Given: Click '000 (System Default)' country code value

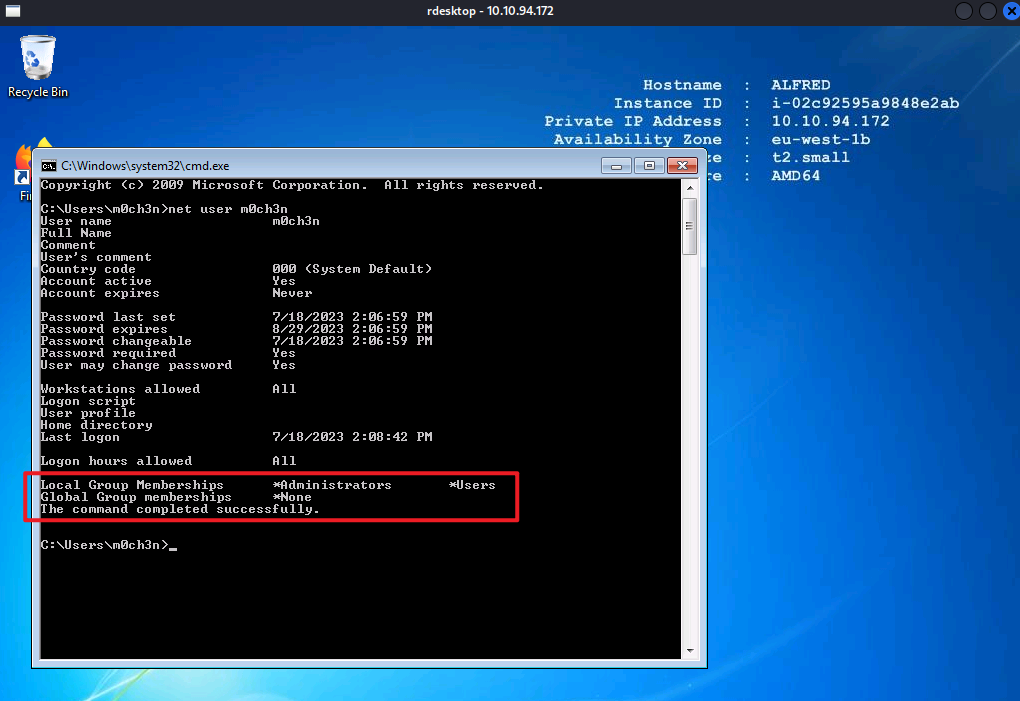Looking at the screenshot, I should pyautogui.click(x=352, y=269).
